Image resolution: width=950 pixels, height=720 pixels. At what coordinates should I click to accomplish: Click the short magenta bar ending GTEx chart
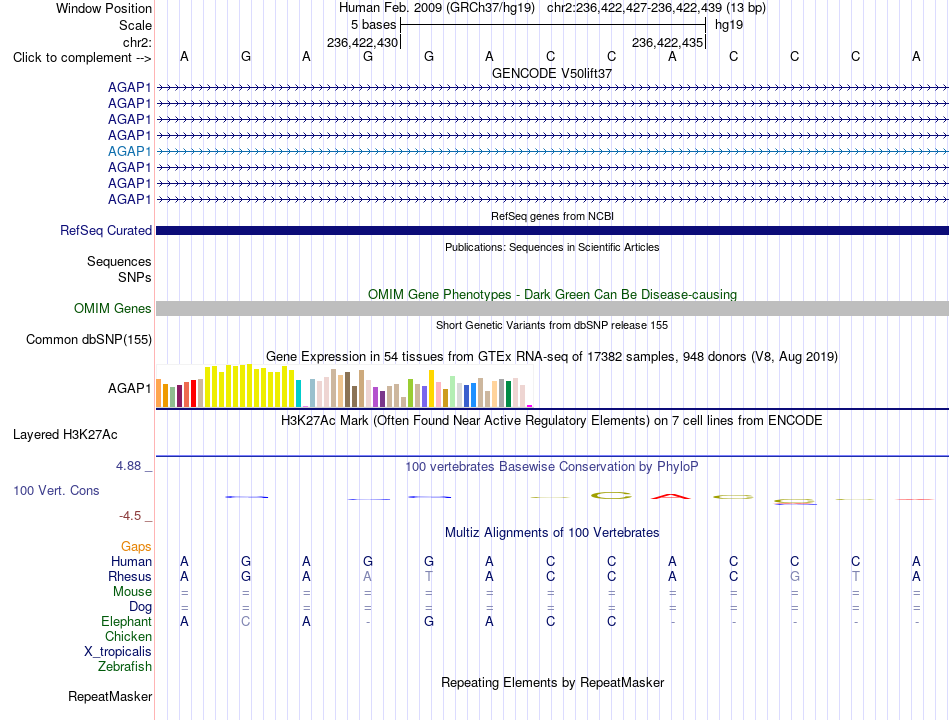point(530,406)
